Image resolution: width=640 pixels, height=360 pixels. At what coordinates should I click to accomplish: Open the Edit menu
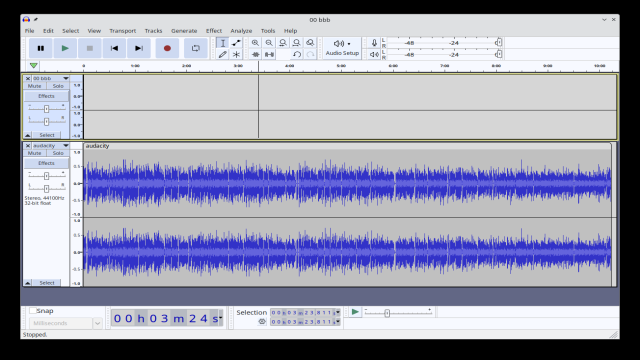48,31
